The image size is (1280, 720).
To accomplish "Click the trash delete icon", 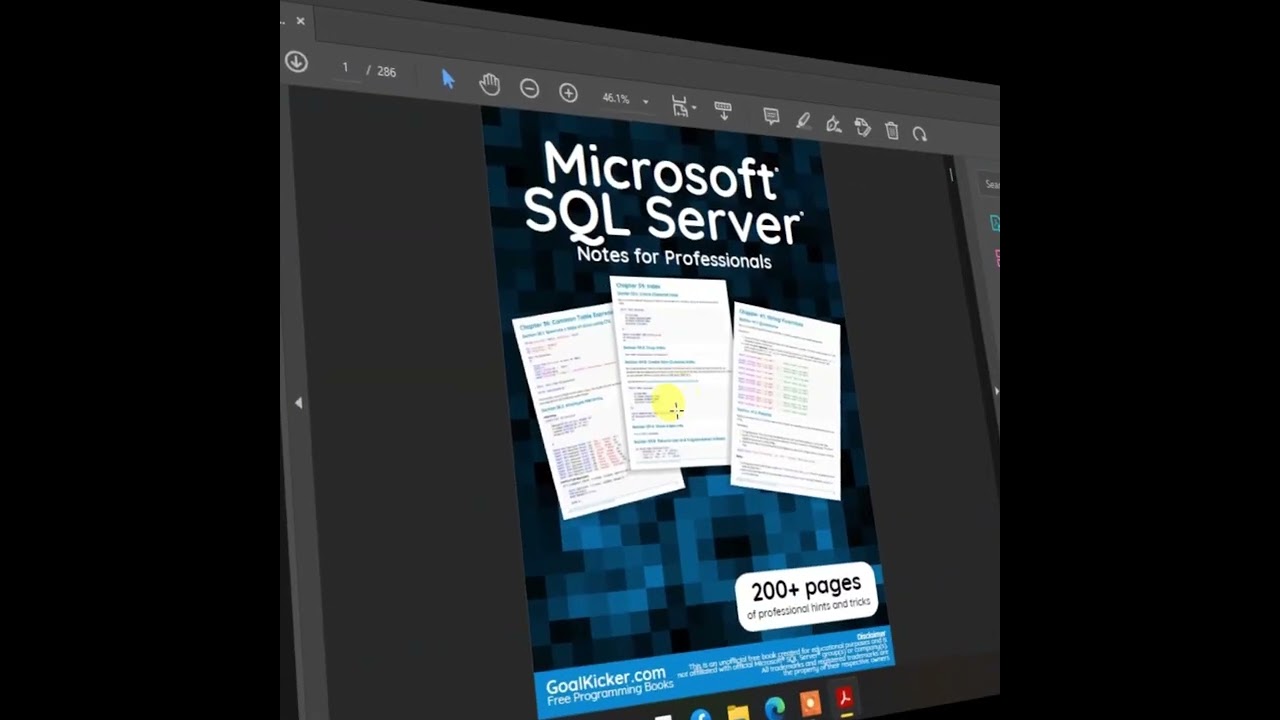I will [892, 130].
